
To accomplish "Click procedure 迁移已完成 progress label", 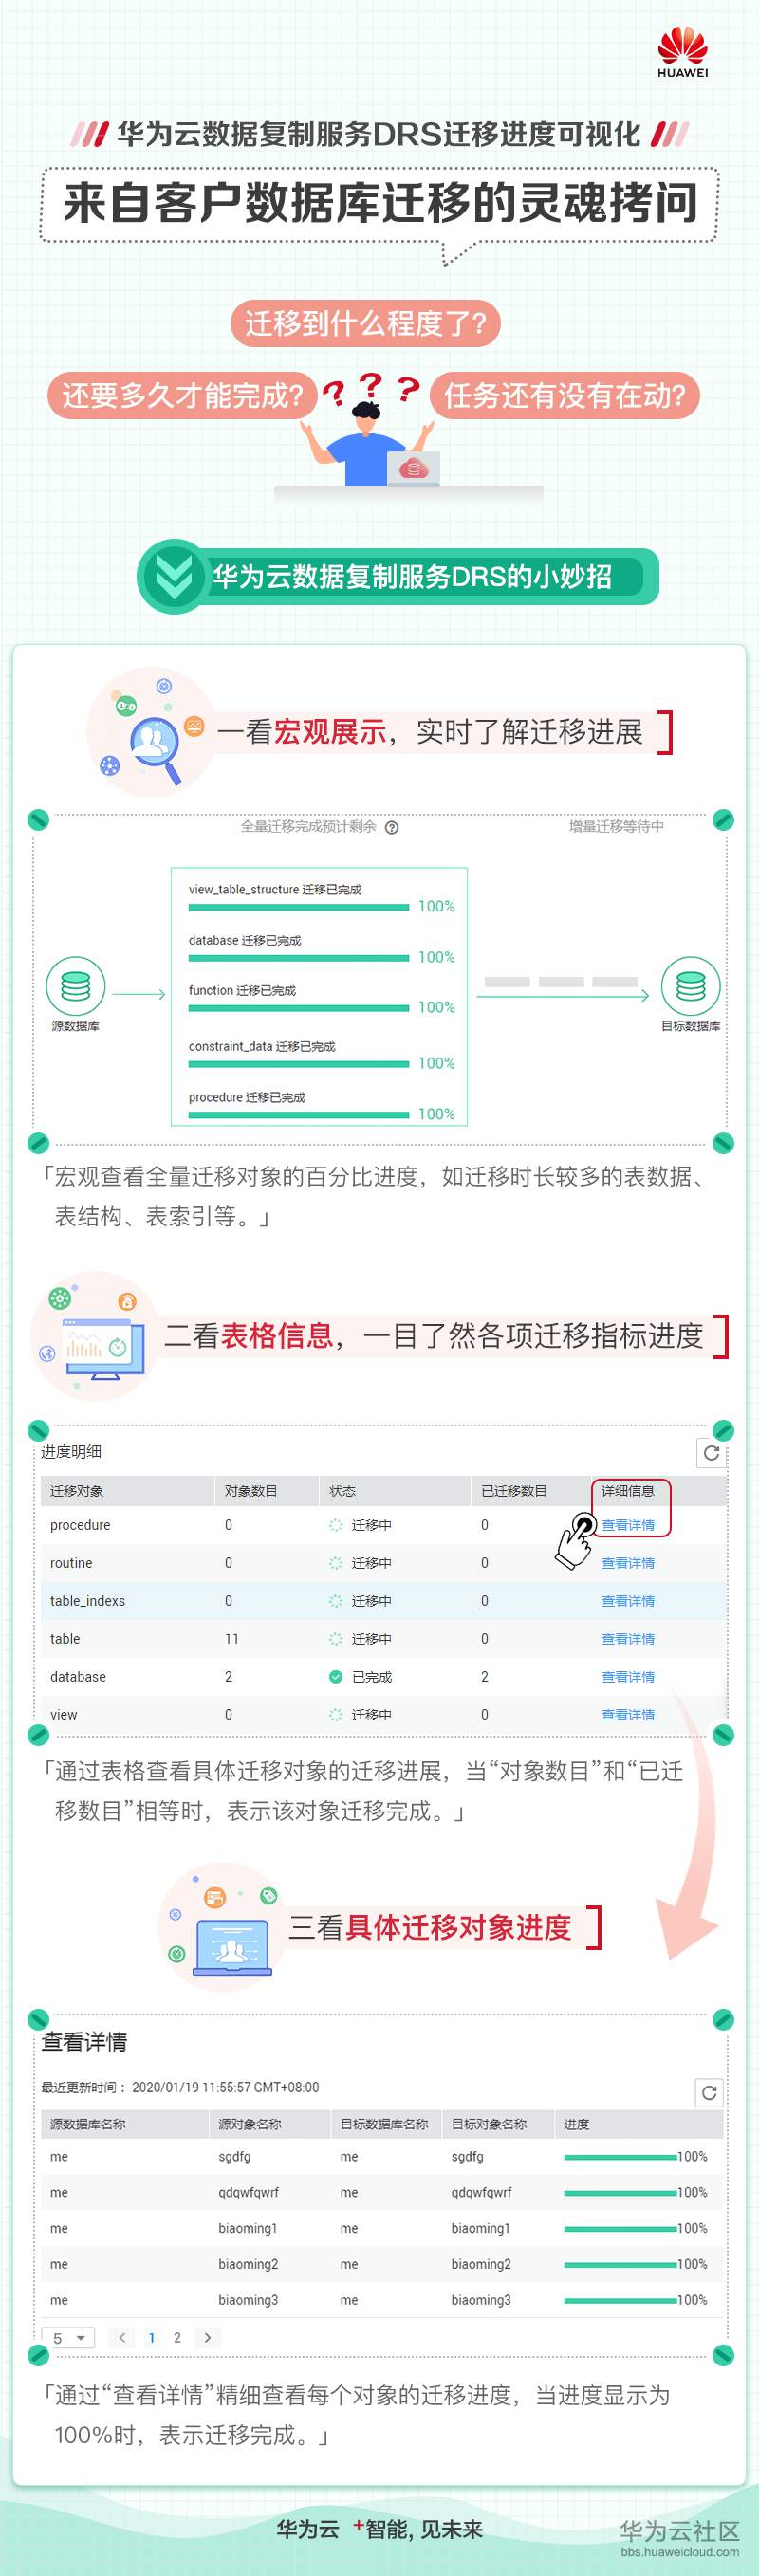I will point(247,1097).
